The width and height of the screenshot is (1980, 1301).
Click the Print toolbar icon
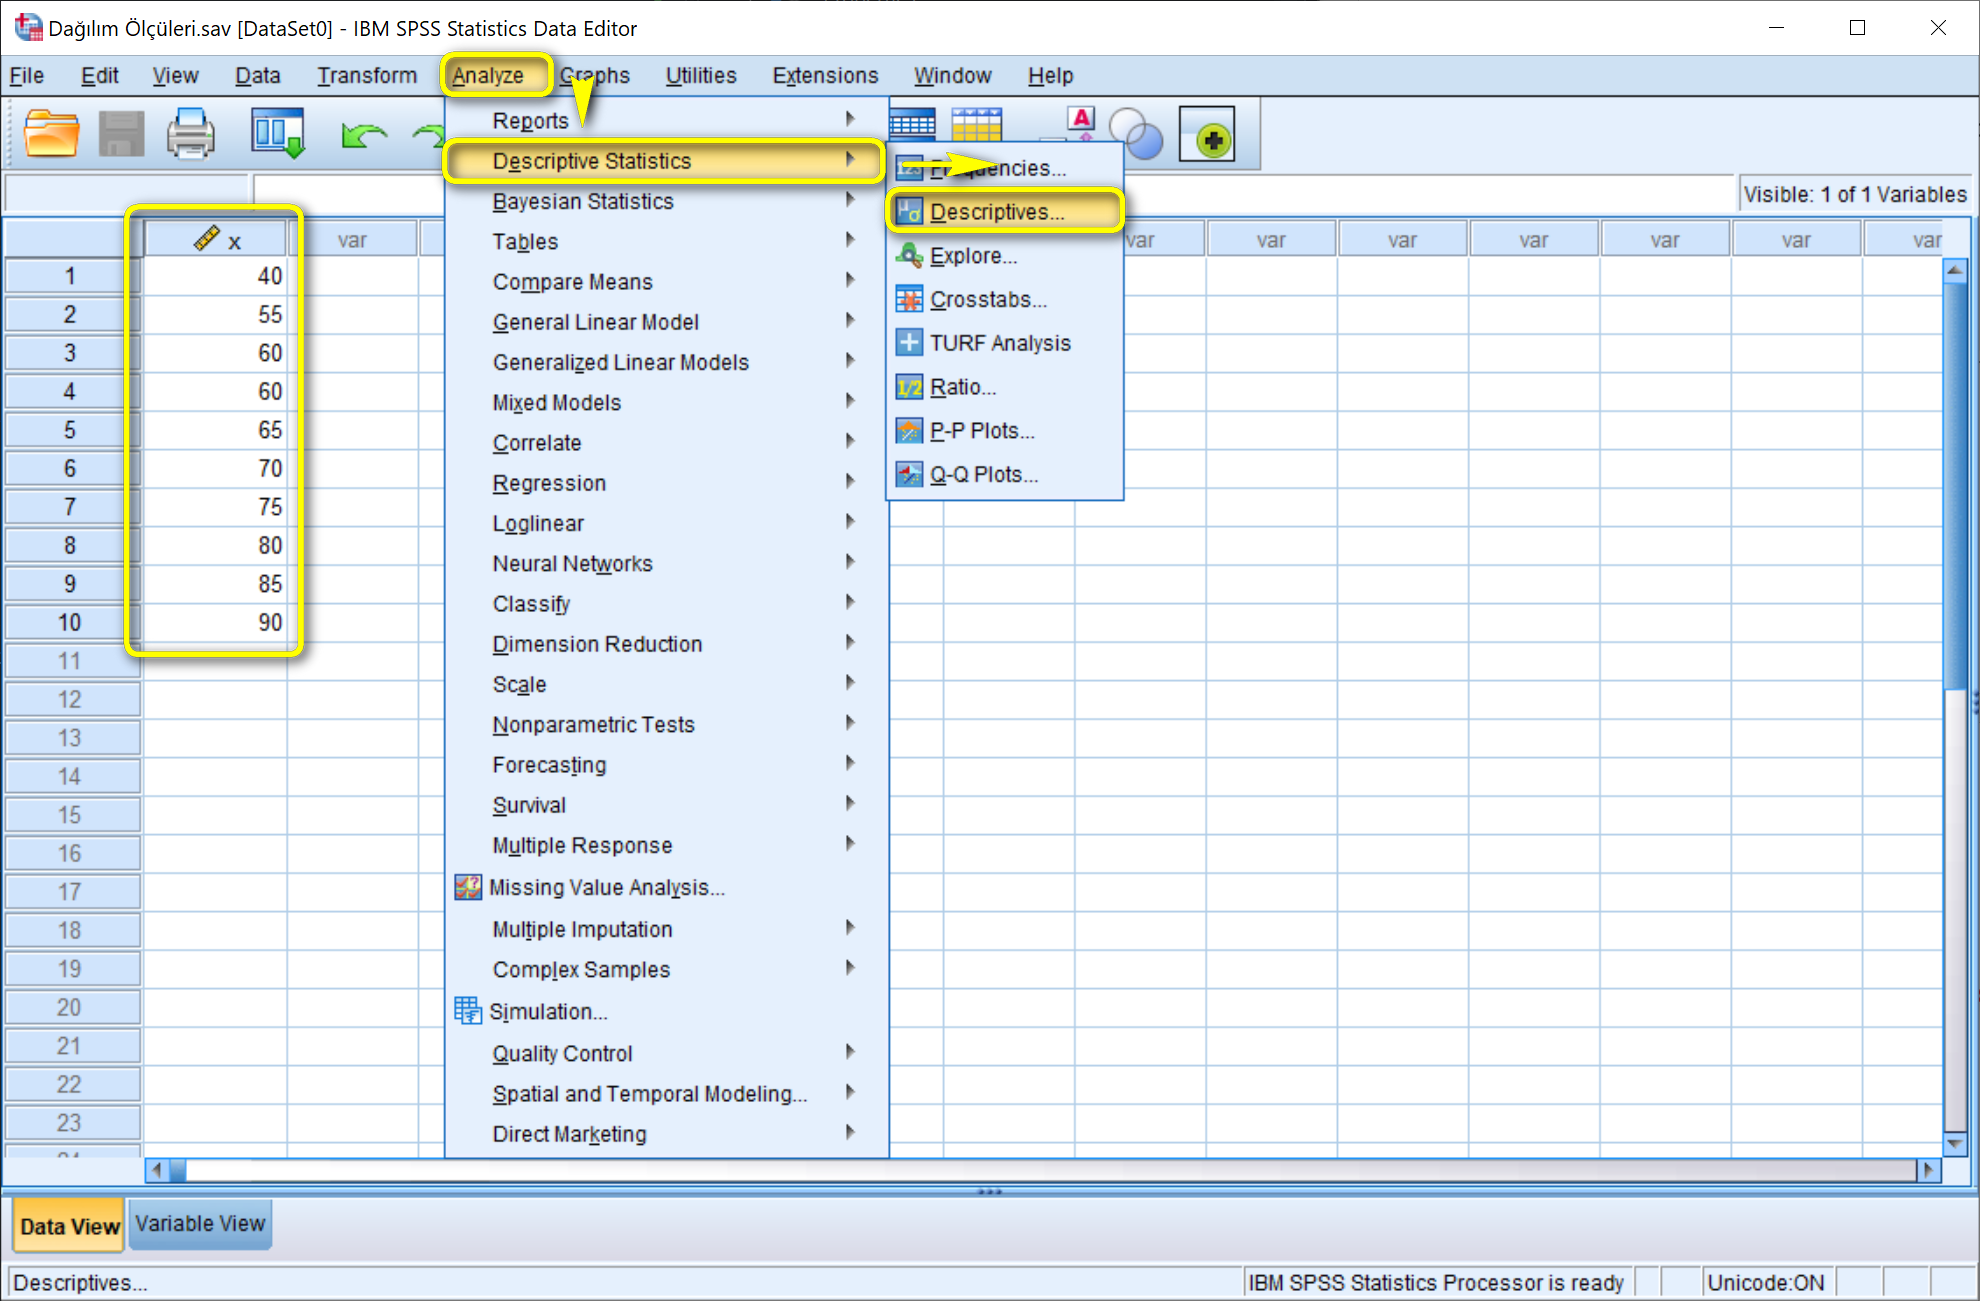190,134
